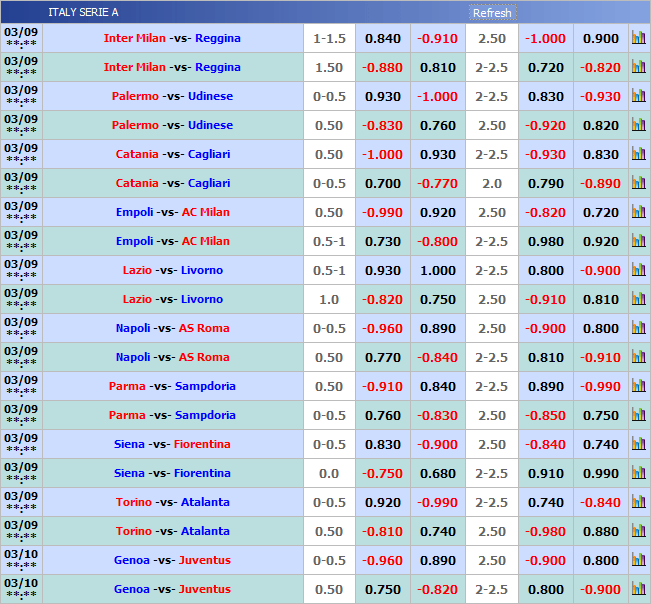This screenshot has height=604, width=651.
Task: Choose 1.000 odds in Lazio-Livorno 0.5-1 row
Action: tap(438, 271)
